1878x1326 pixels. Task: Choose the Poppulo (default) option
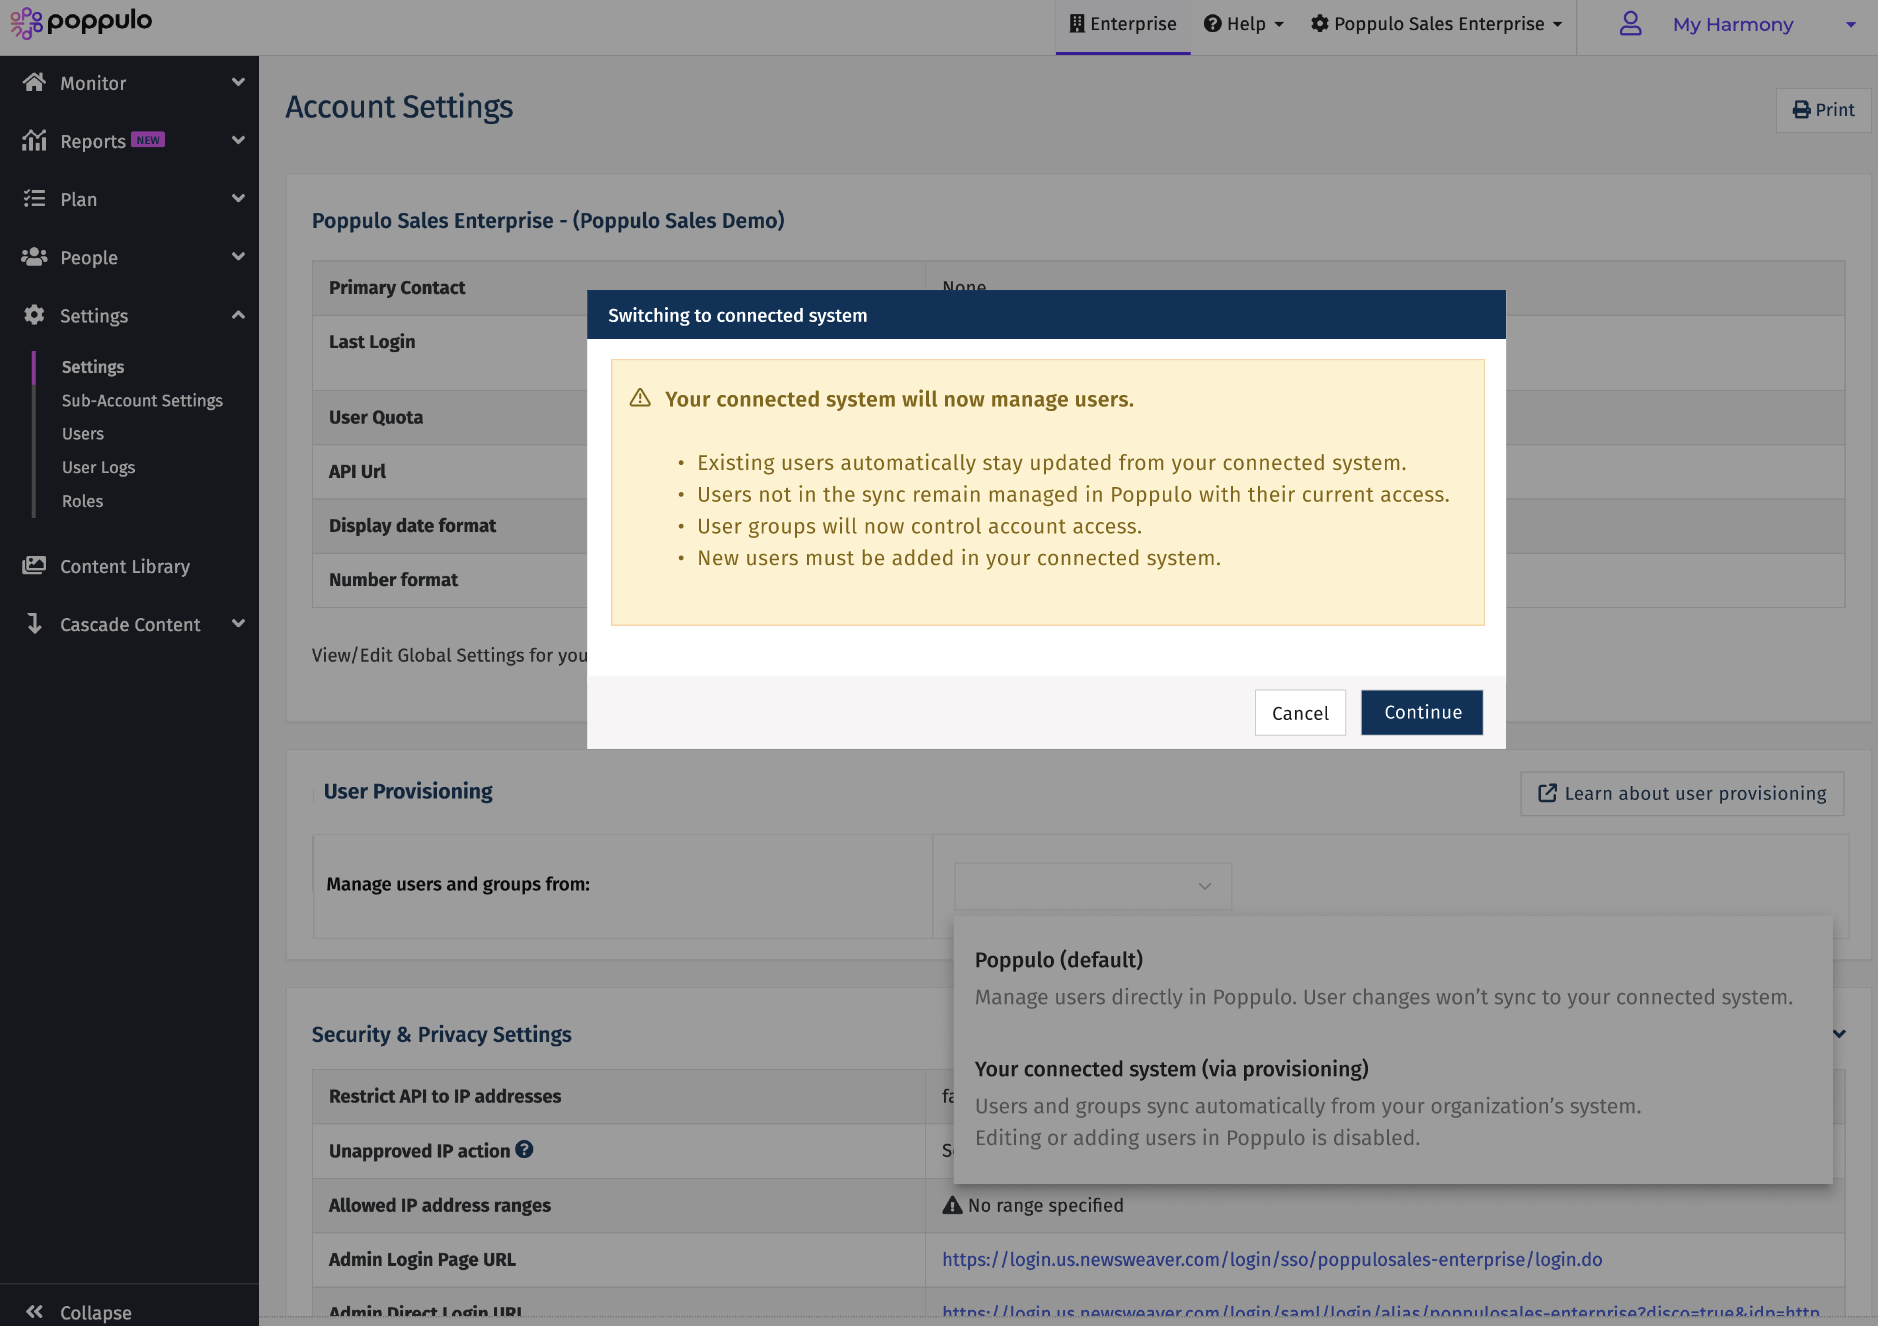[x=1058, y=960]
